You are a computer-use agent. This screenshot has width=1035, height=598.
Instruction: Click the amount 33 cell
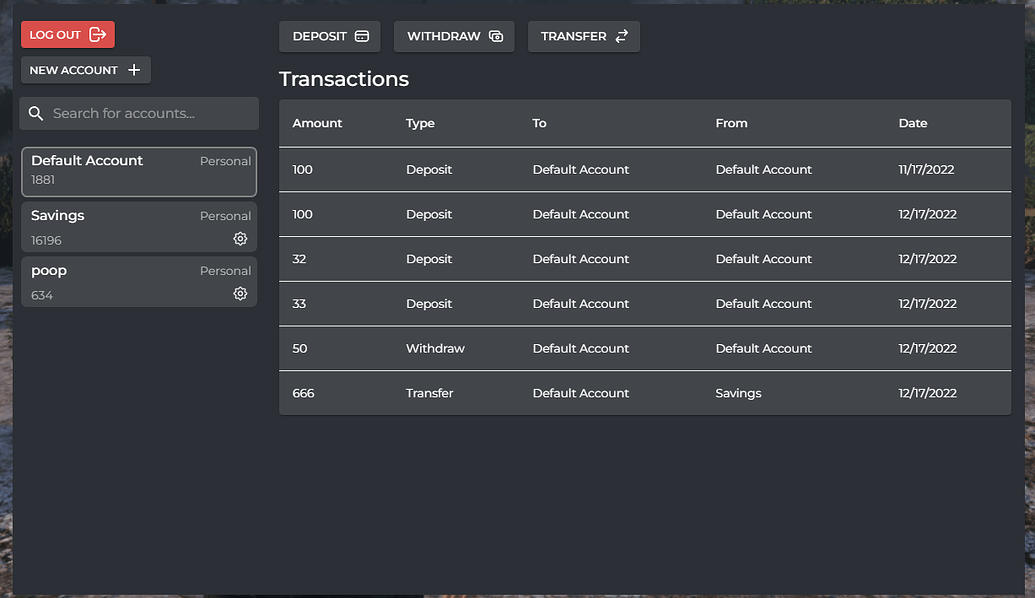pos(299,304)
